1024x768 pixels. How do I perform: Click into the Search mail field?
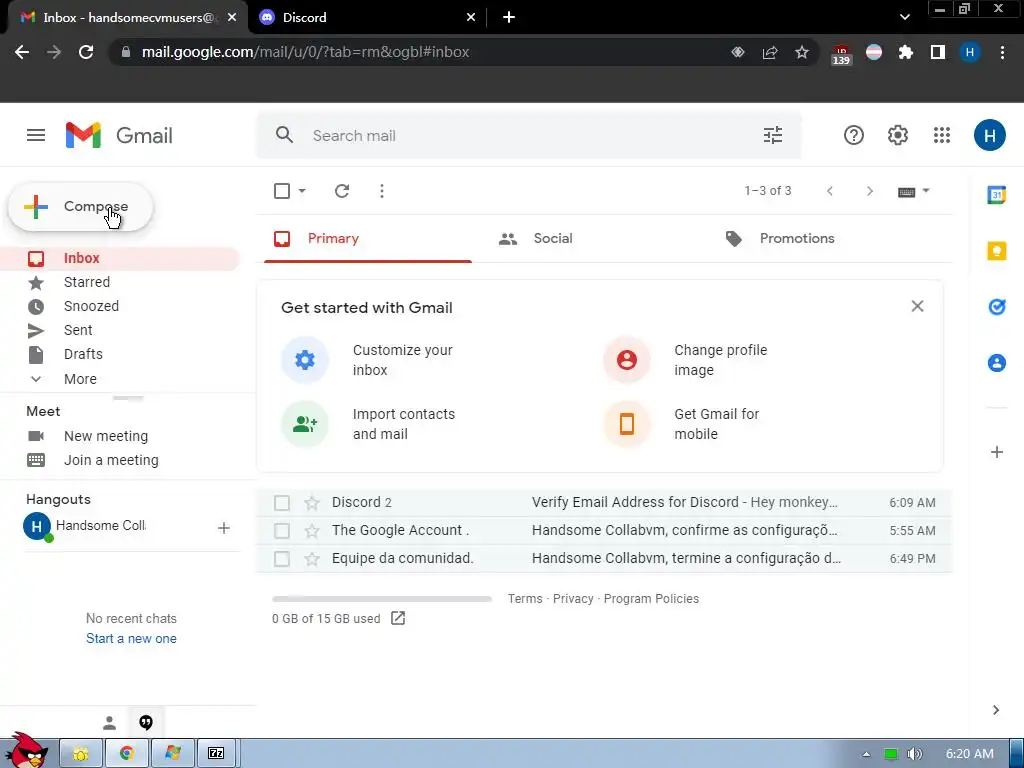pos(529,135)
